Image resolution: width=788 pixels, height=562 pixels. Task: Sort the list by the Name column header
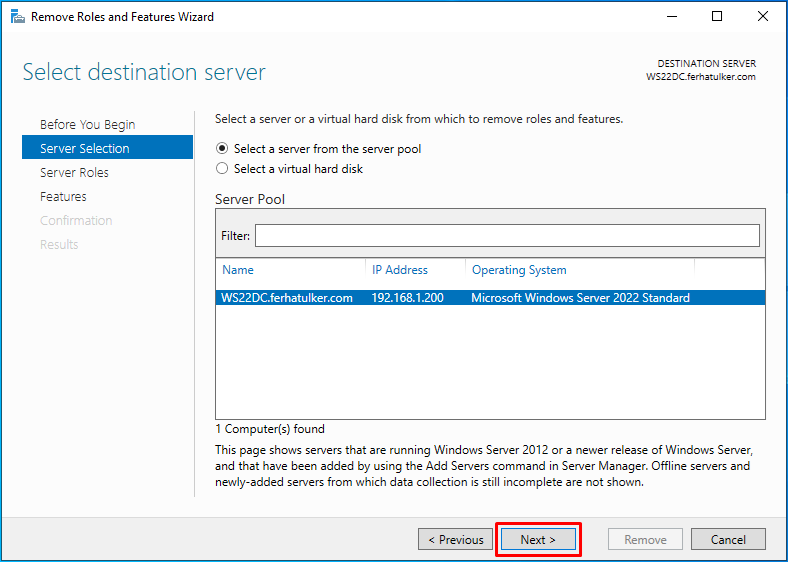(238, 270)
